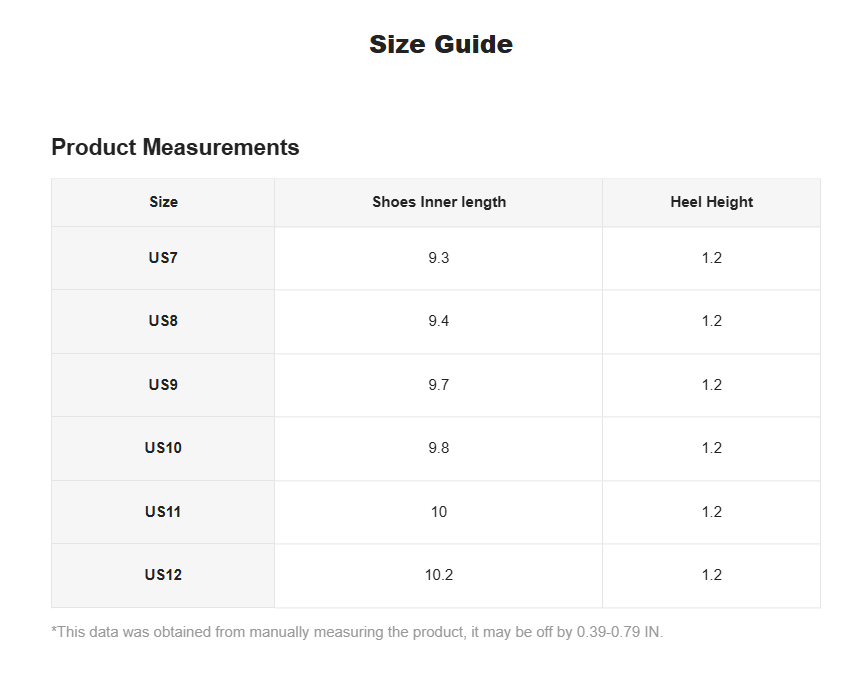Click the 9.8 inner length value

(438, 448)
